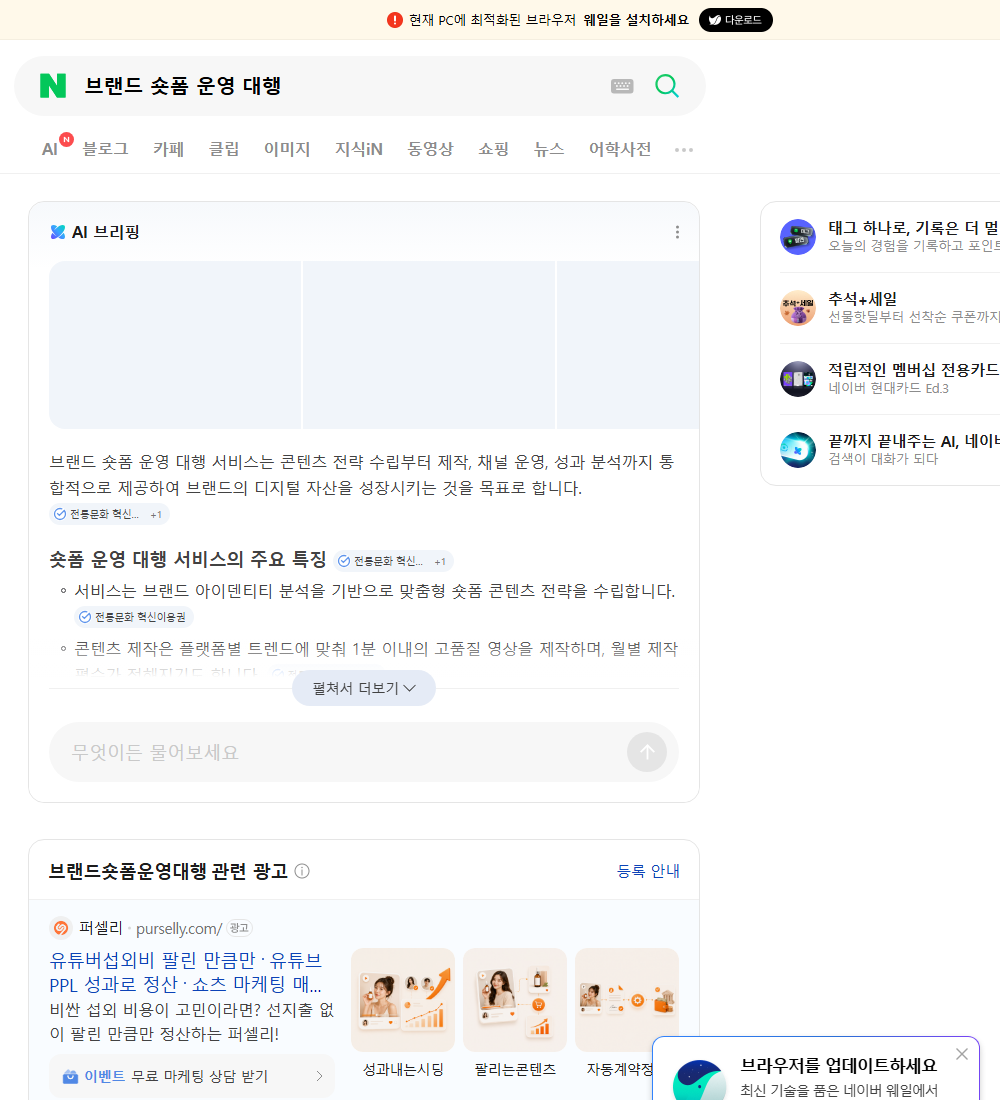Image resolution: width=1000 pixels, height=1100 pixels.
Task: Open 끝까지 끝내주는 AI promo title
Action: pos(913,441)
